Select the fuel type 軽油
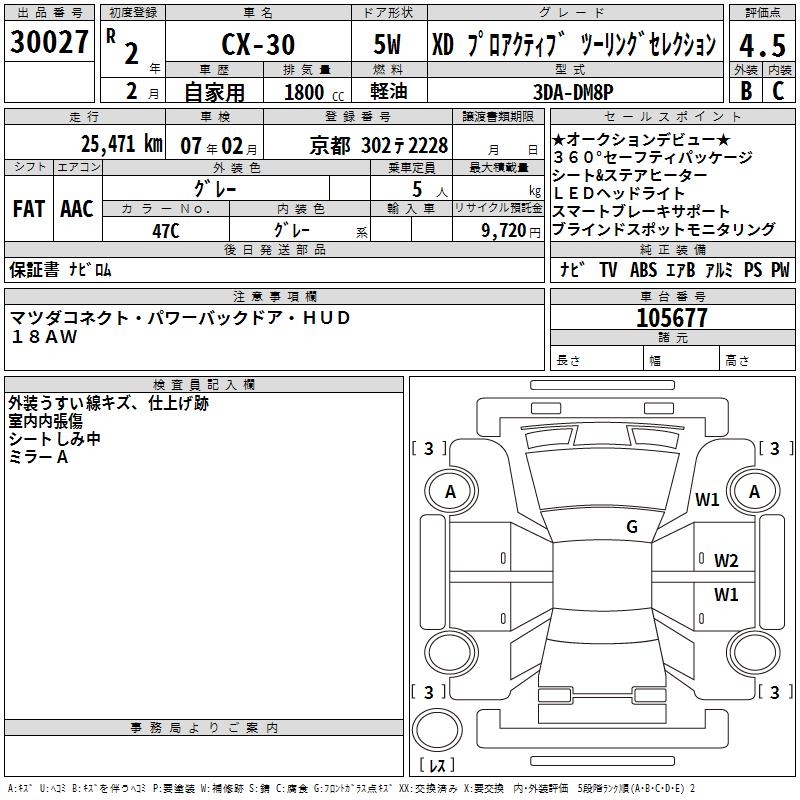This screenshot has height=800, width=800. [389, 91]
